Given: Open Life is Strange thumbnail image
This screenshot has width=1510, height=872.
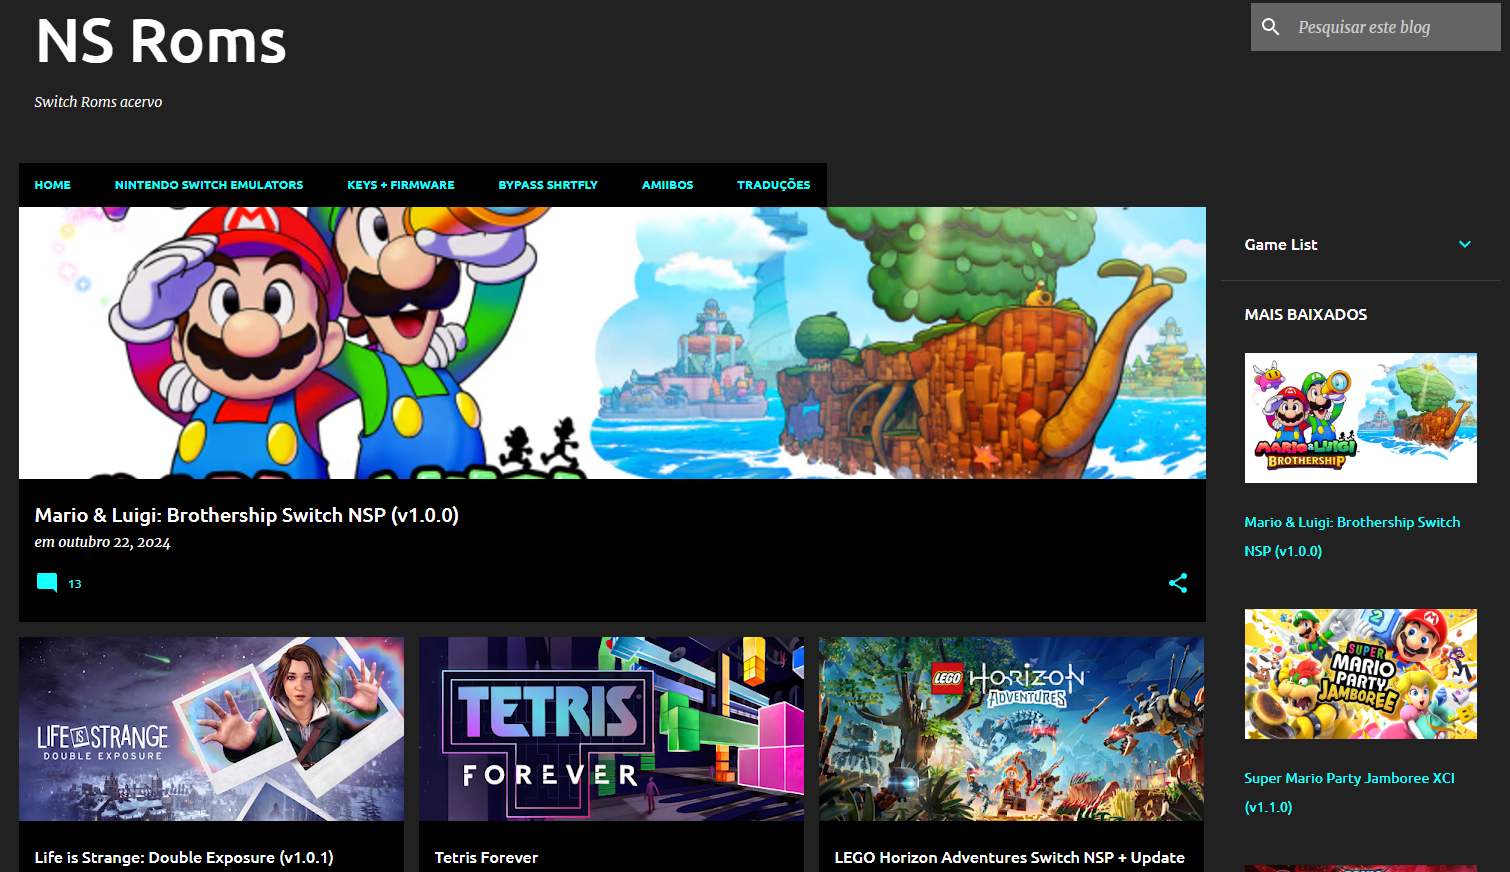Looking at the screenshot, I should pyautogui.click(x=212, y=729).
